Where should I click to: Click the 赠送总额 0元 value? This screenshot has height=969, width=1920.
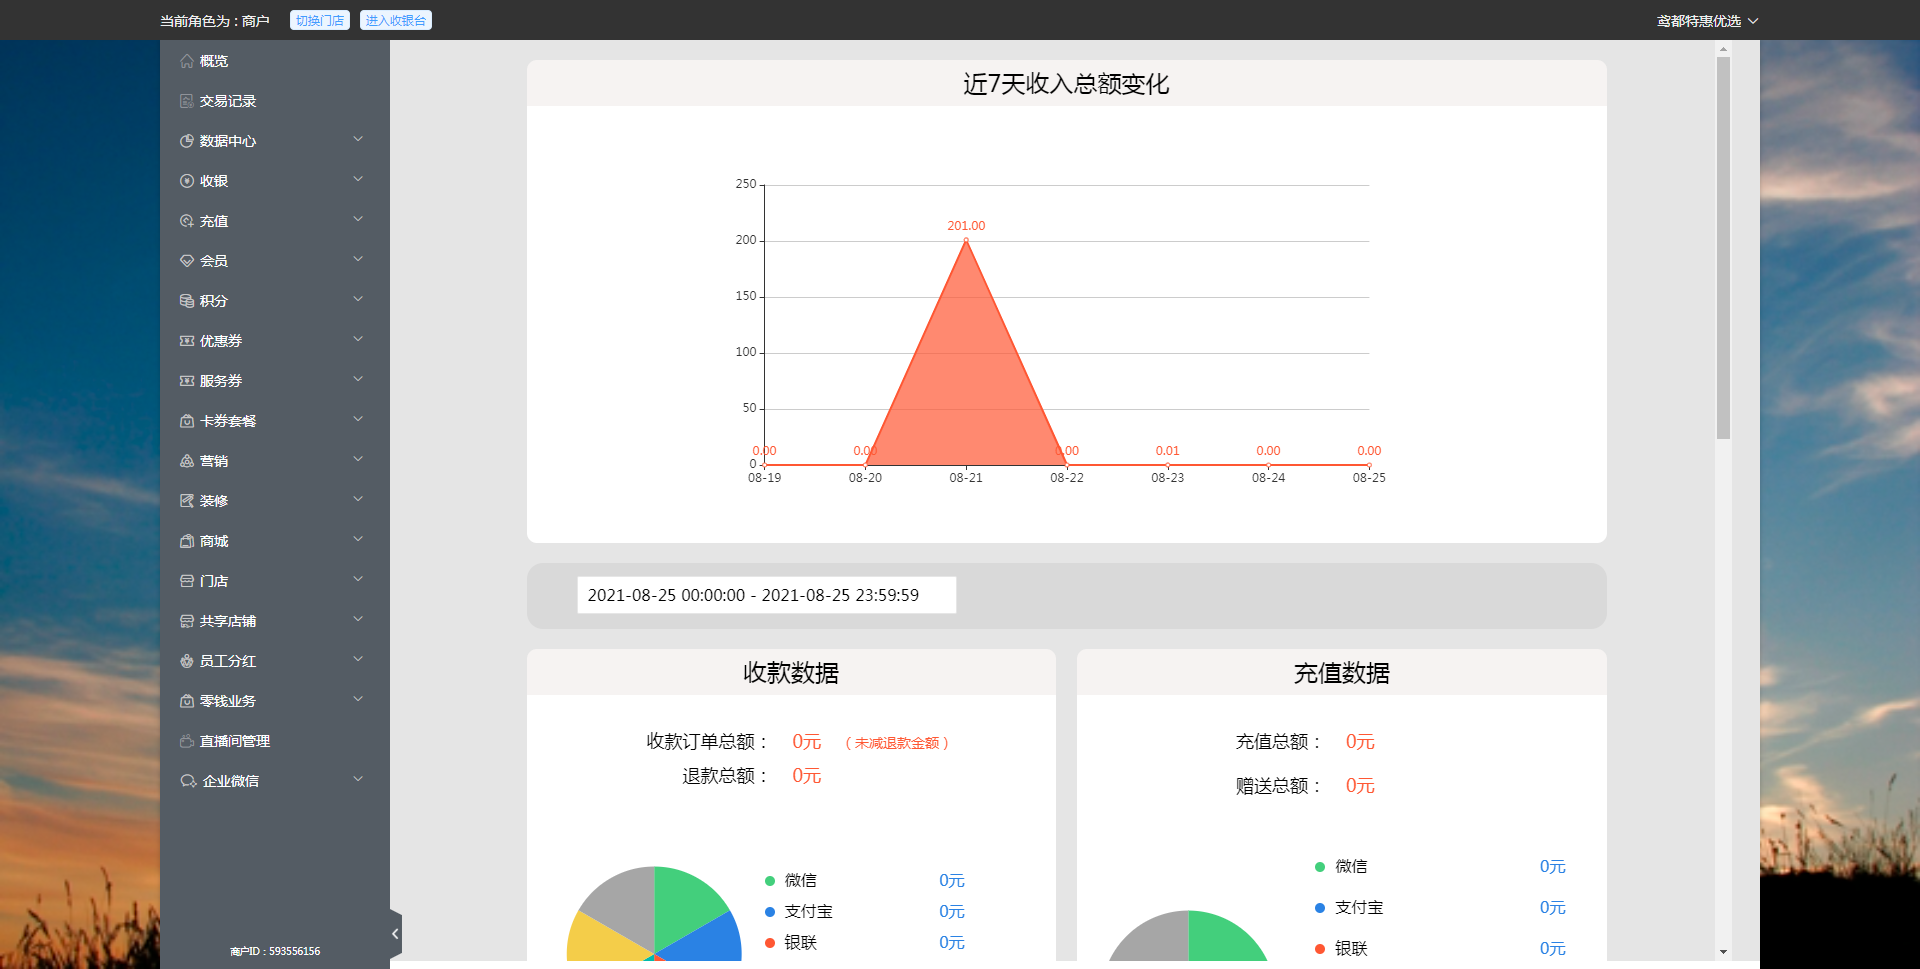point(1360,786)
